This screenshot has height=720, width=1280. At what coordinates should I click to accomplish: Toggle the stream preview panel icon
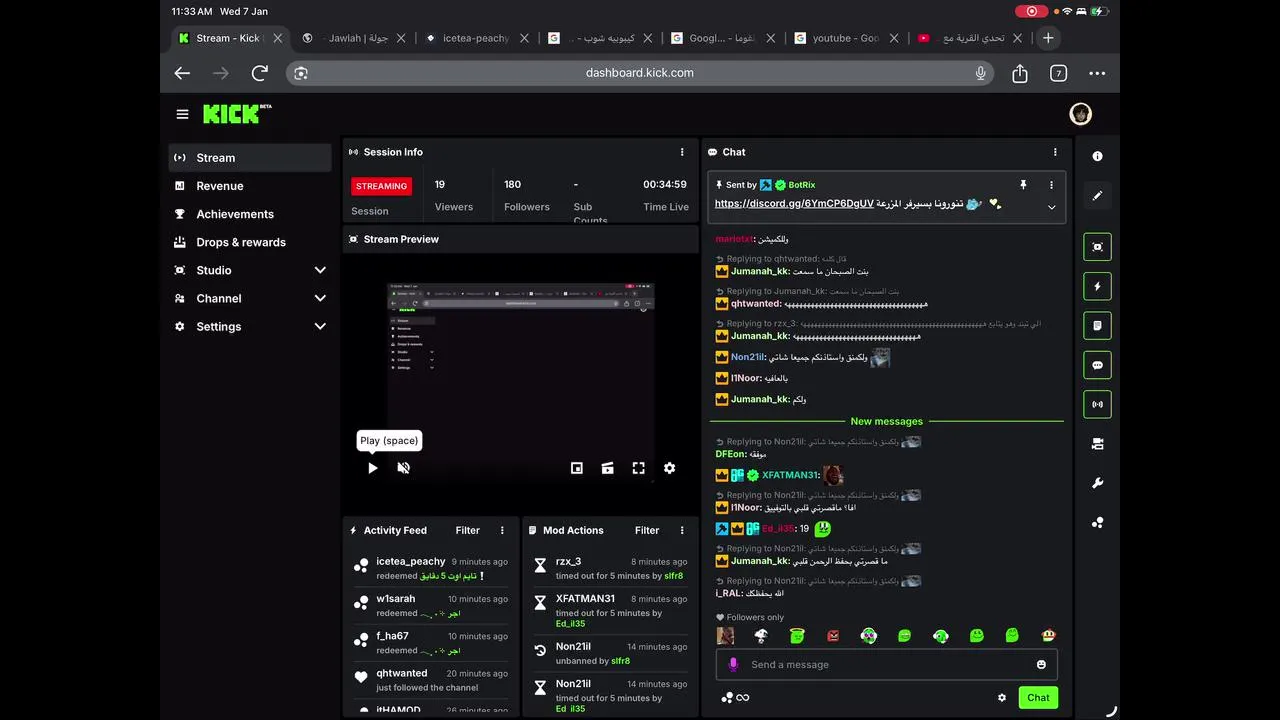pyautogui.click(x=1097, y=247)
